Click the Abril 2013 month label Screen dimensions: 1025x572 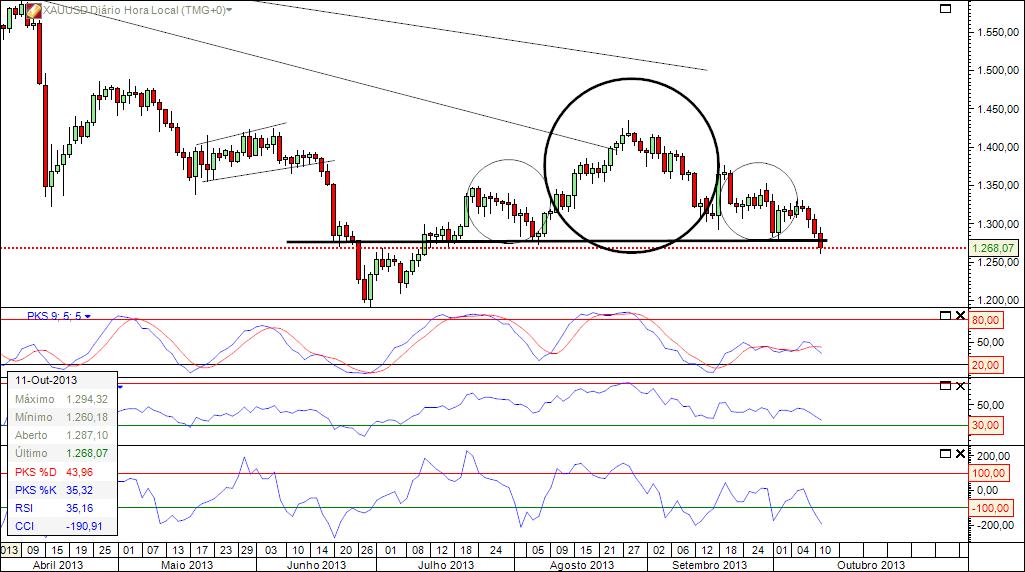coord(58,565)
